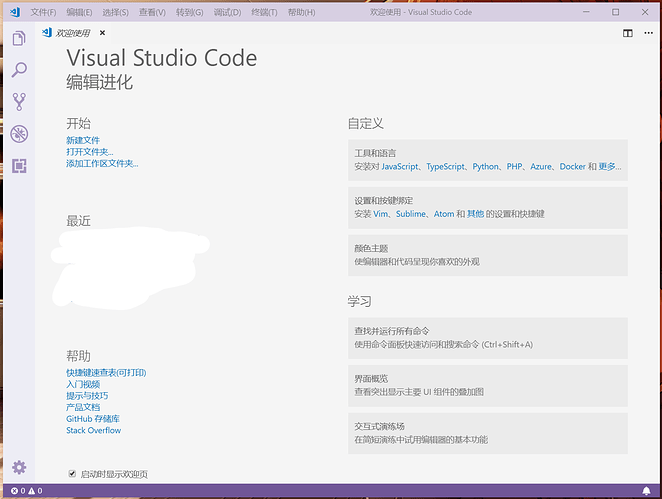Image resolution: width=662 pixels, height=499 pixels.
Task: Open the 交互式演练场 card
Action: click(x=488, y=434)
